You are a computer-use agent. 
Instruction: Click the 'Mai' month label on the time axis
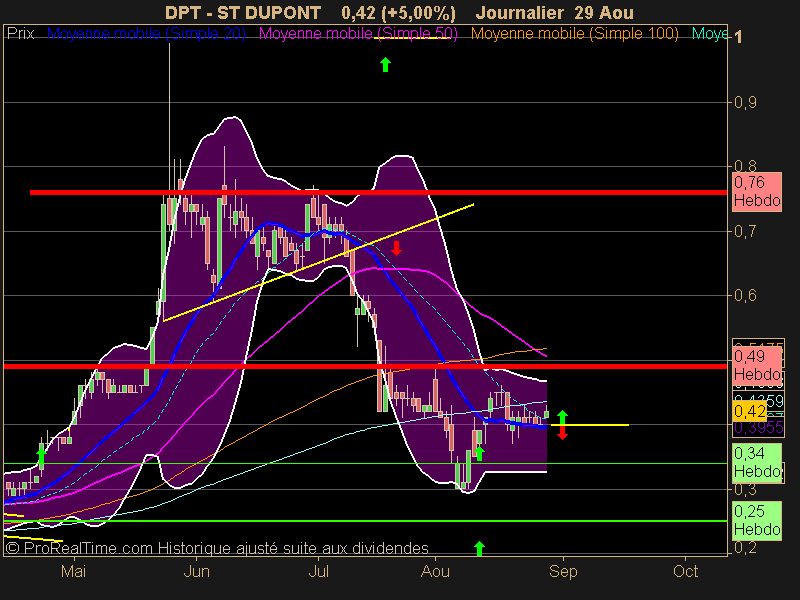73,571
